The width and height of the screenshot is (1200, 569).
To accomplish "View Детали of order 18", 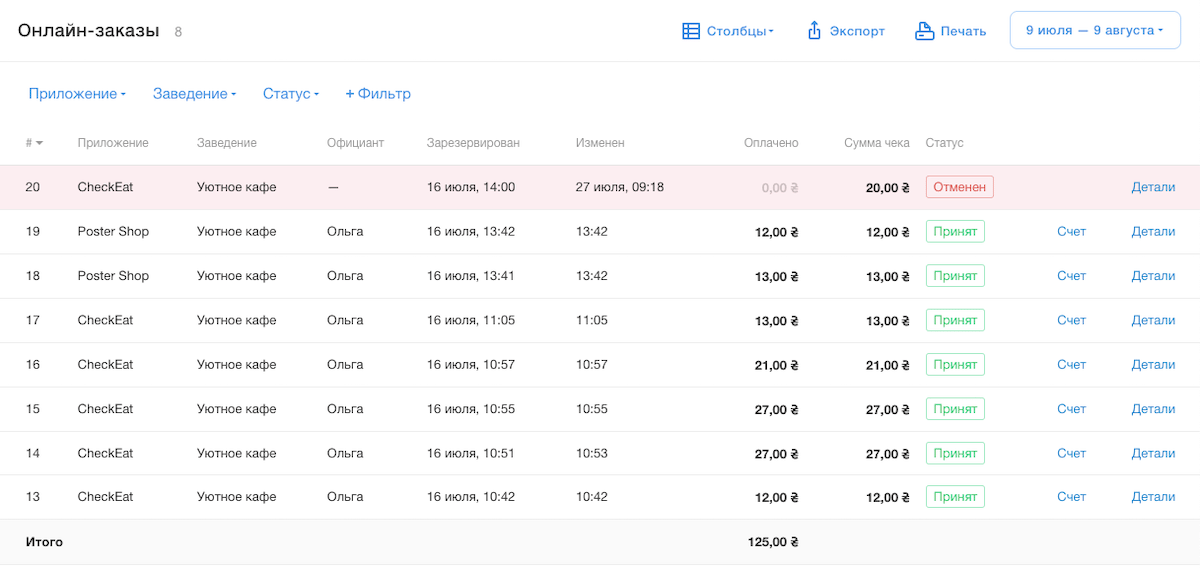I will tap(1153, 276).
